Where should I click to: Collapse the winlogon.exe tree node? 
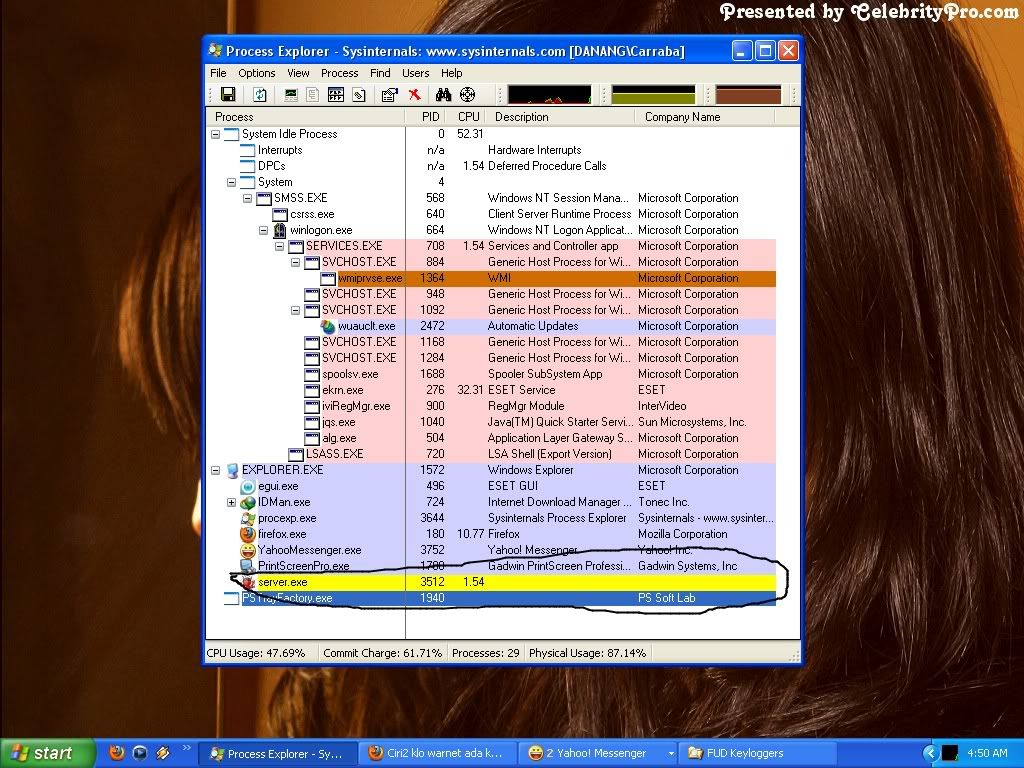[x=263, y=231]
